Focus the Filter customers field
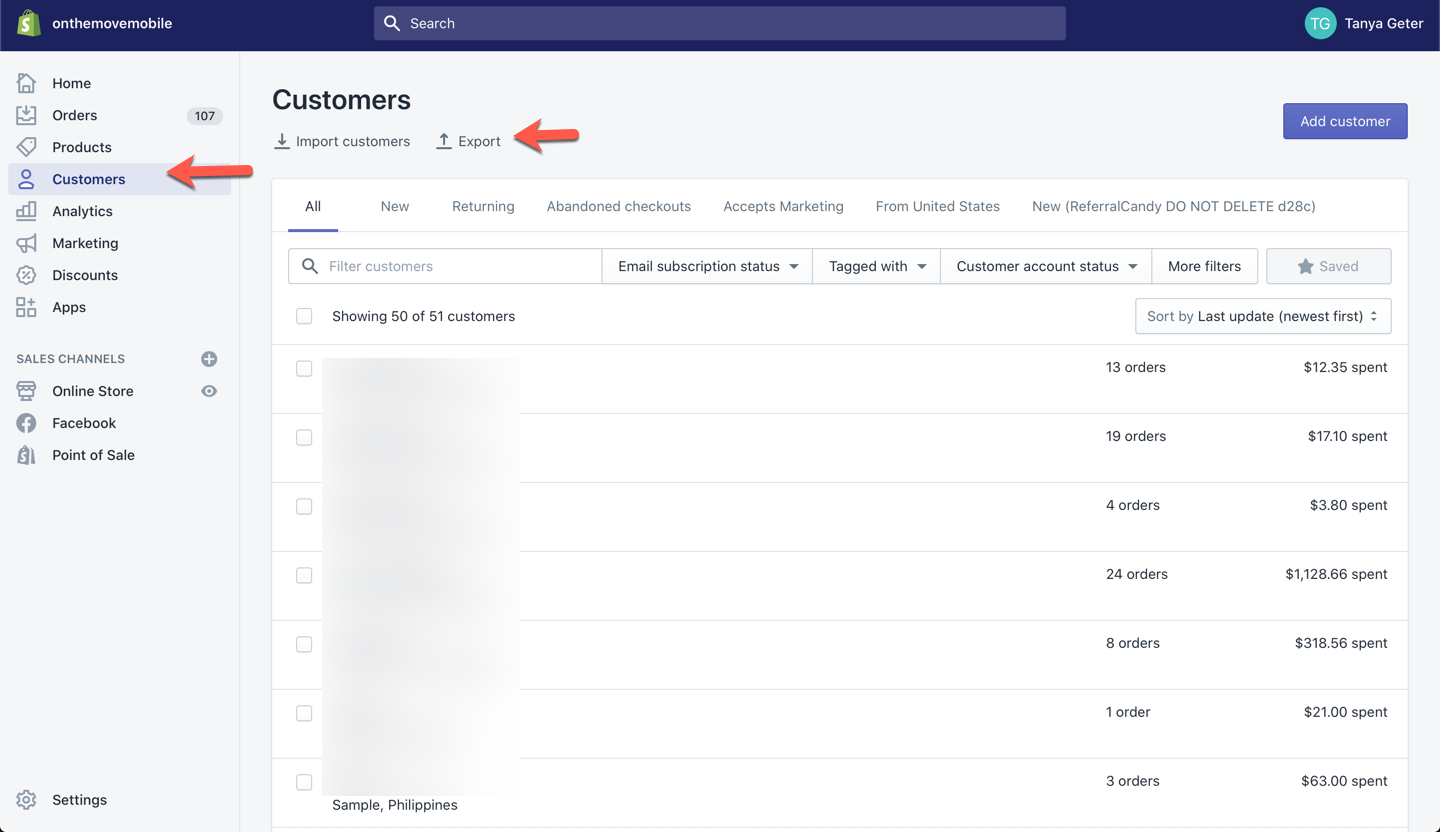Screen dimensions: 1440x832 coord(445,266)
